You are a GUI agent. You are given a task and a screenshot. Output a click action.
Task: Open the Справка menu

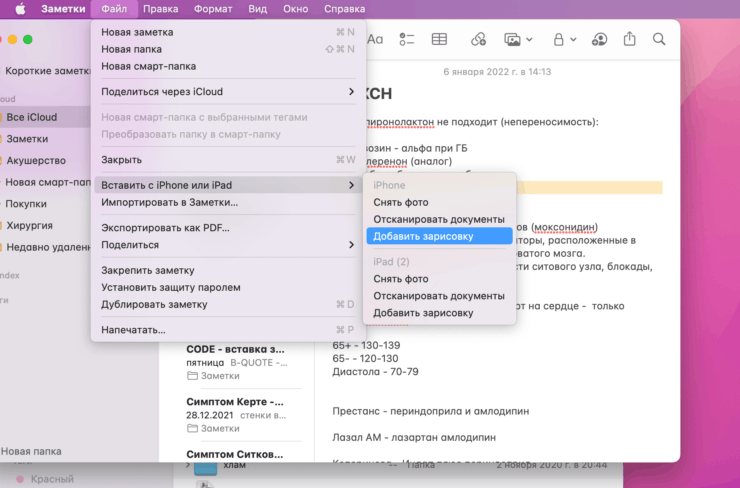(345, 9)
